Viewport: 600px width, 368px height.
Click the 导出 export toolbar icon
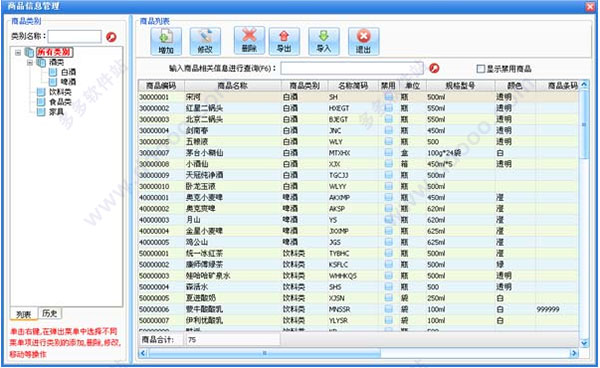coord(284,41)
